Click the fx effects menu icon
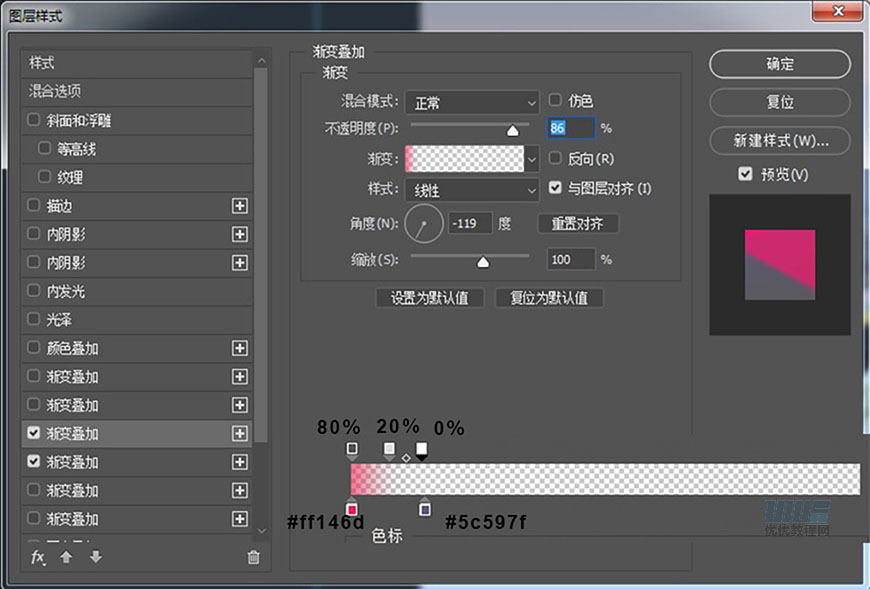Screen dimensions: 870x589 (x=38, y=557)
